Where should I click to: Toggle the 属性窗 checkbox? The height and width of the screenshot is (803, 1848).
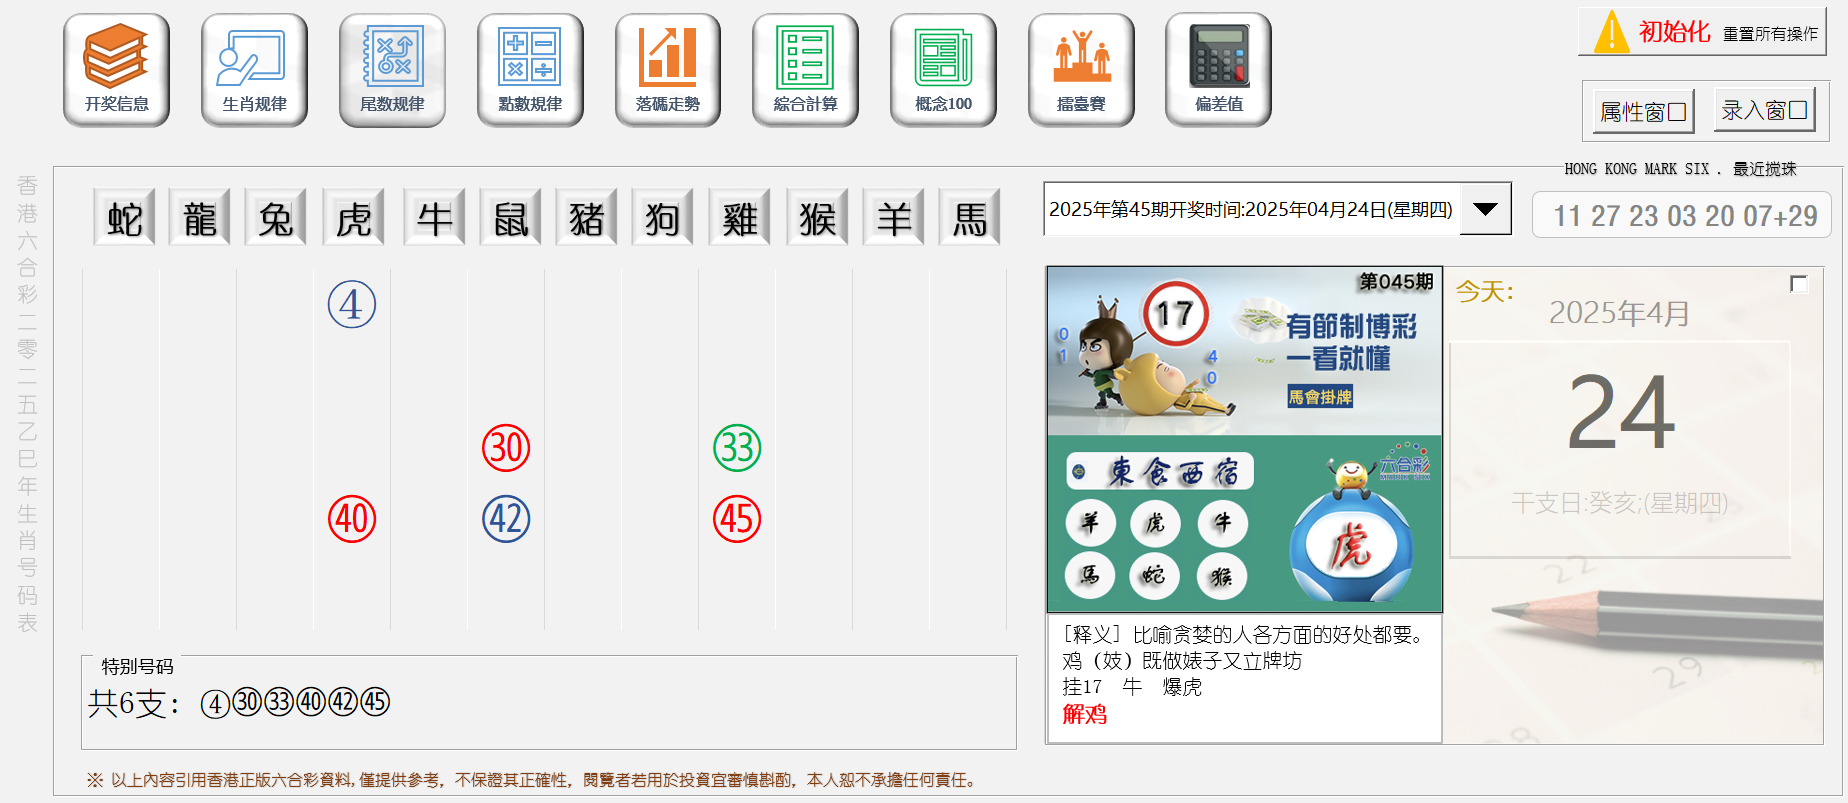pyautogui.click(x=1677, y=112)
